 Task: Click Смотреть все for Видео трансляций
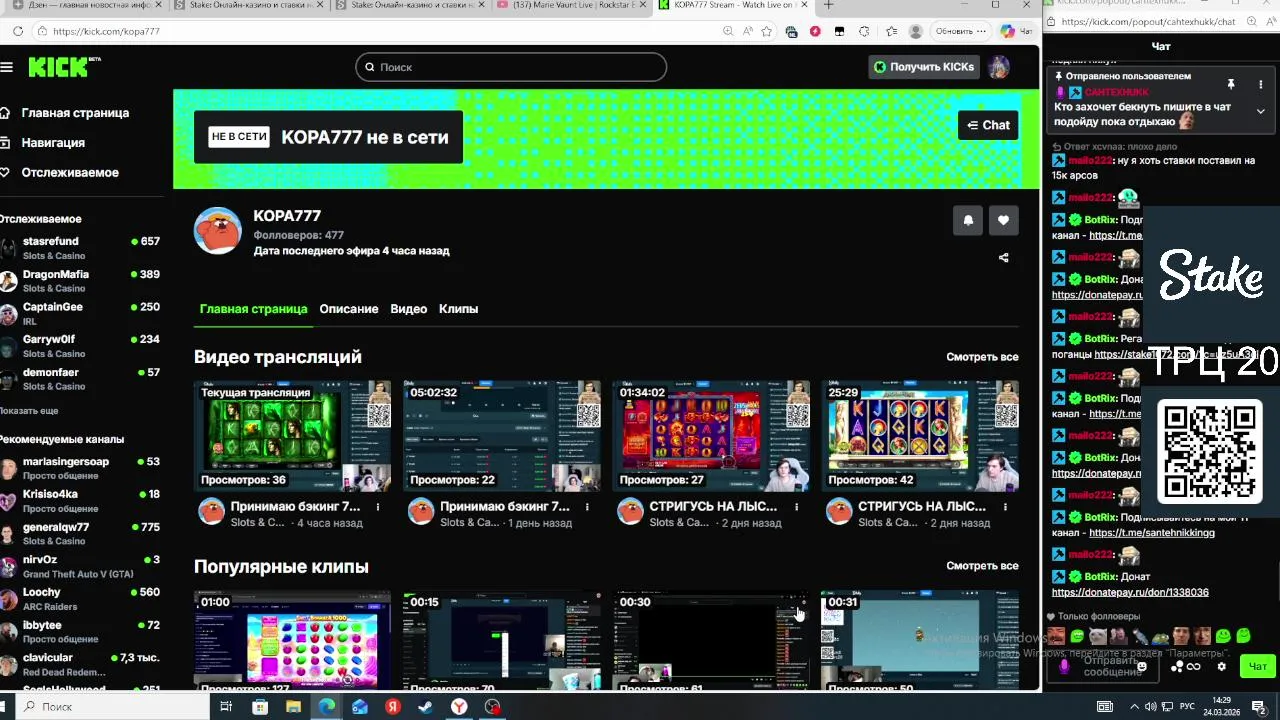982,357
